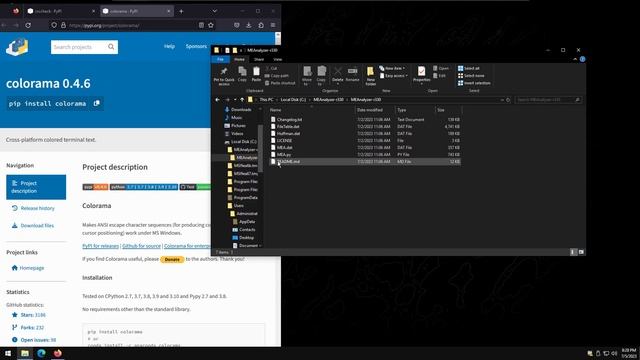
Task: Click the Donate button on PyPI page
Action: (172, 259)
